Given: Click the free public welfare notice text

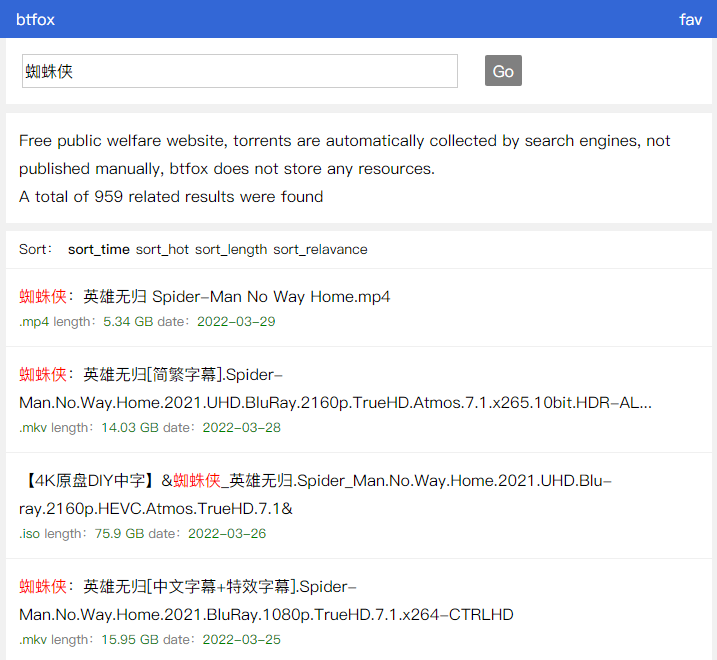Looking at the screenshot, I should tap(344, 155).
